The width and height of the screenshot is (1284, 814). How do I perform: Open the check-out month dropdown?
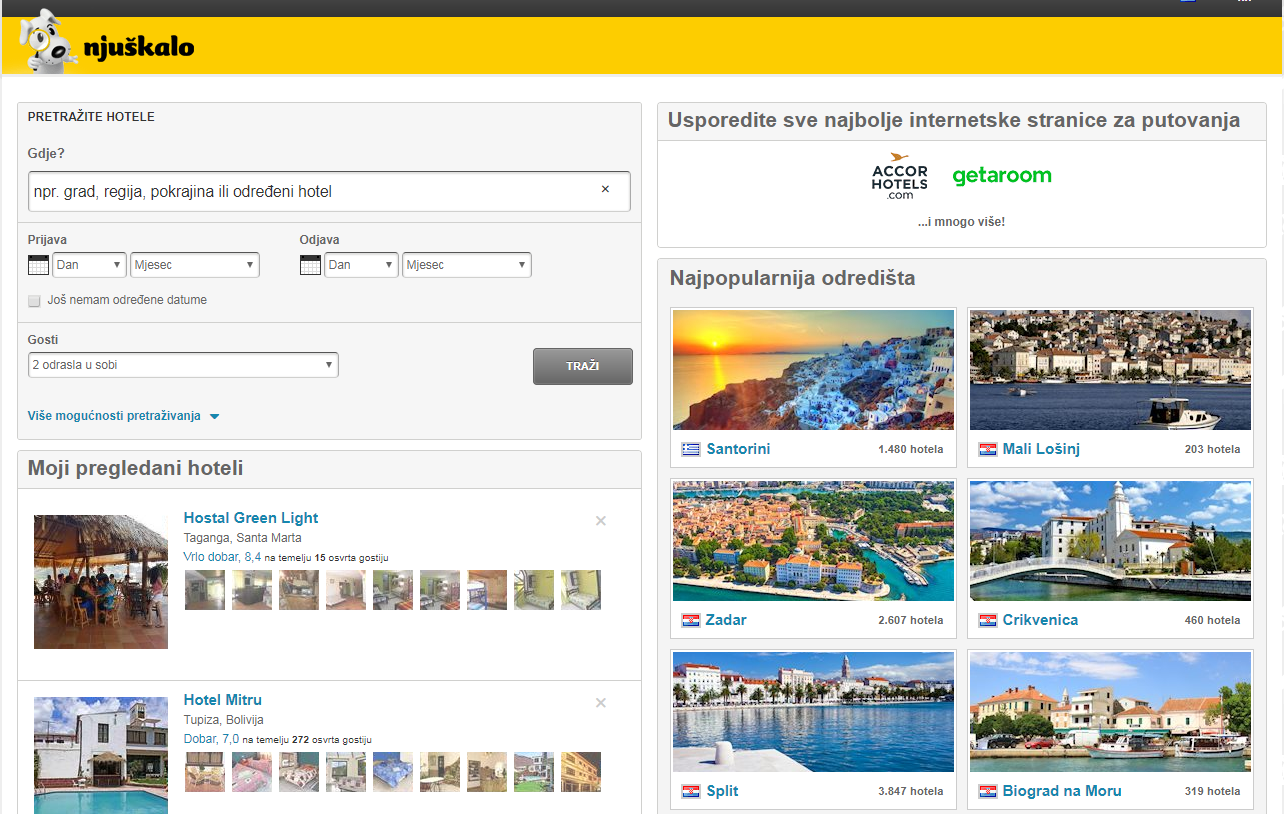pyautogui.click(x=466, y=265)
